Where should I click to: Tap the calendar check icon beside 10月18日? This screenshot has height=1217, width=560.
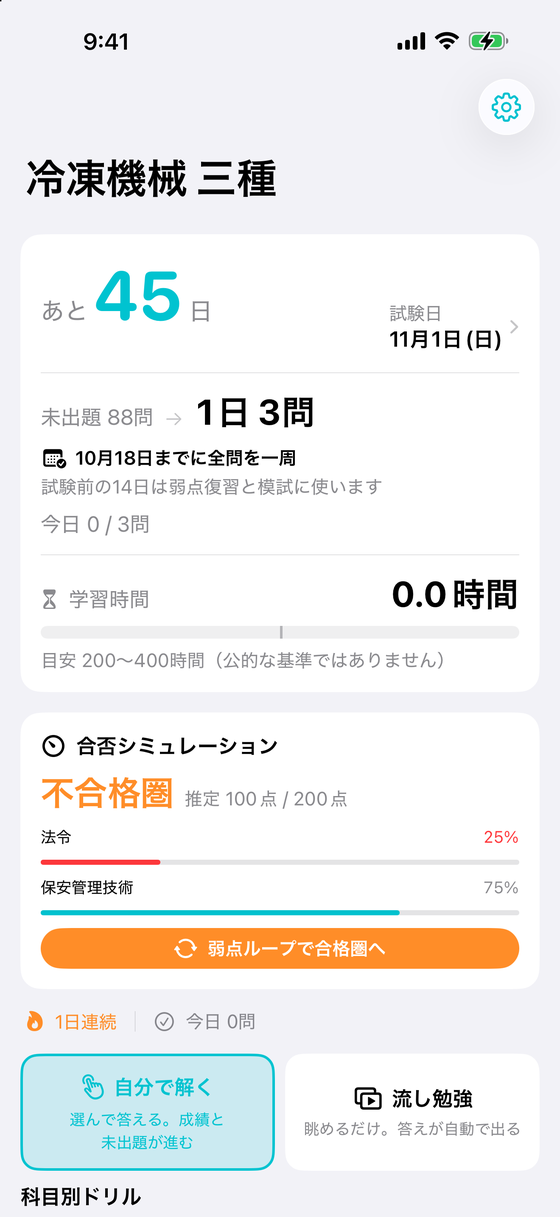tap(54, 459)
